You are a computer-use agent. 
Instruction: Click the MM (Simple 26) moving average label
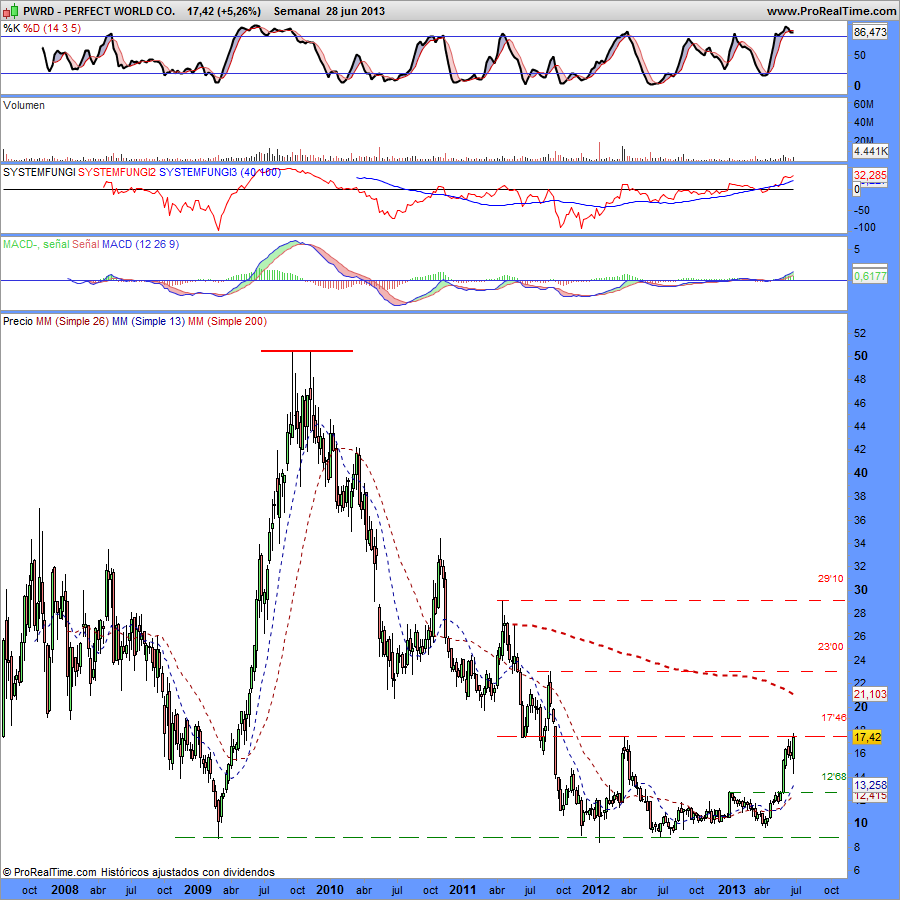click(72, 321)
